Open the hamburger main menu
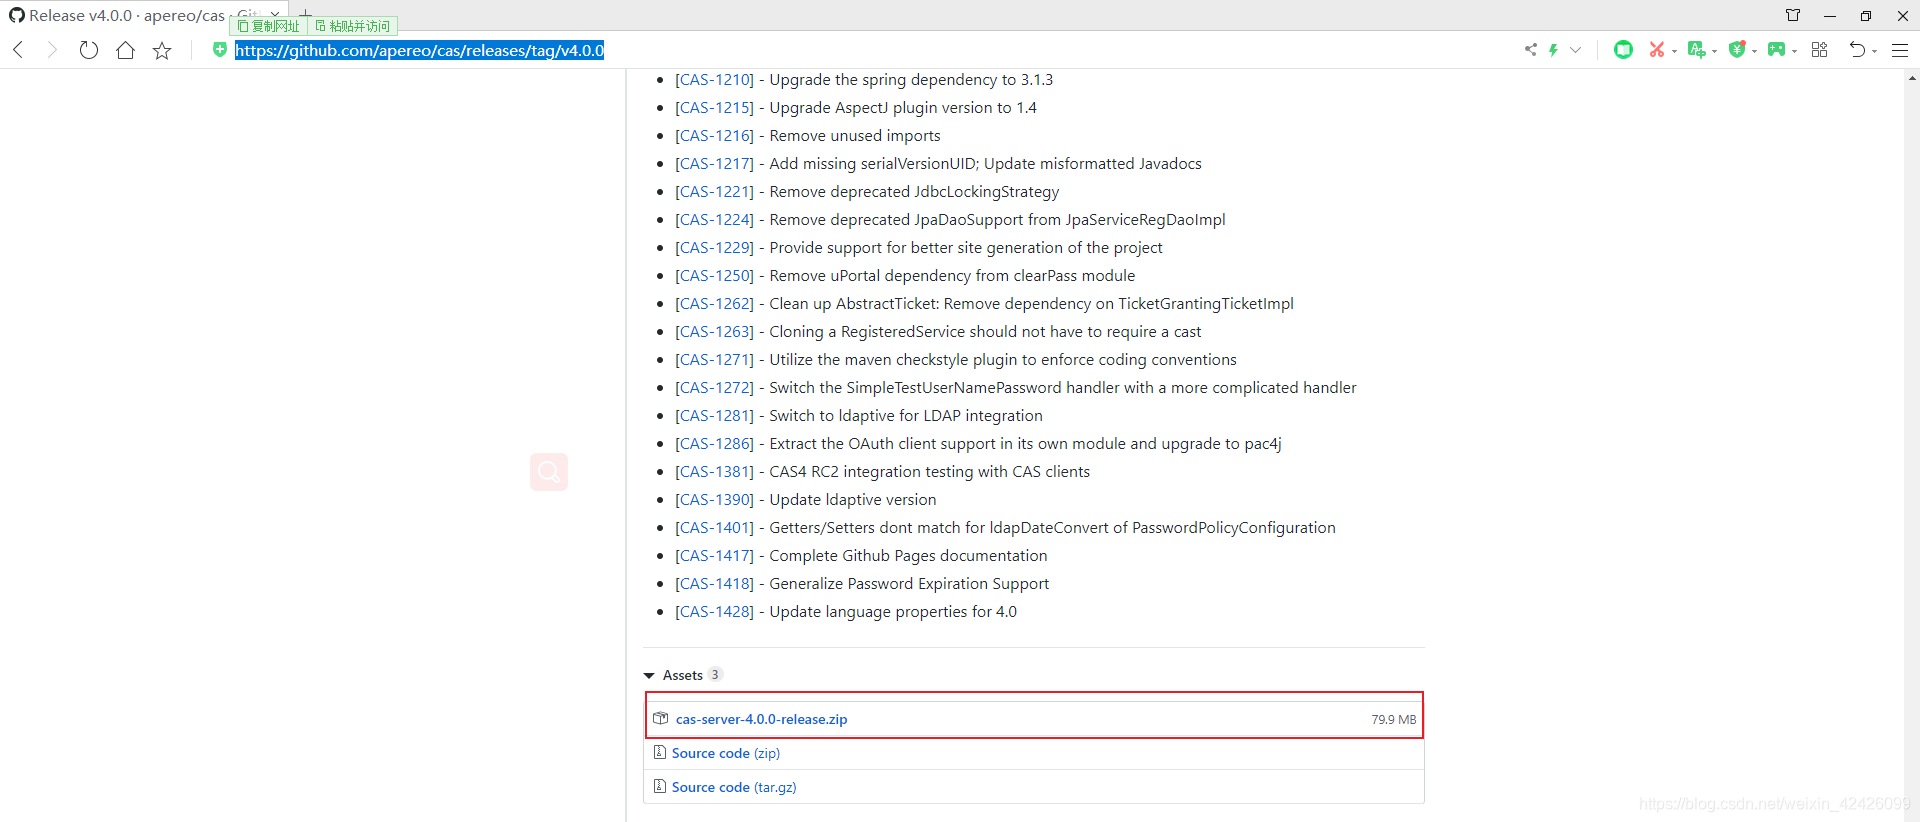This screenshot has height=822, width=1920. click(1900, 50)
